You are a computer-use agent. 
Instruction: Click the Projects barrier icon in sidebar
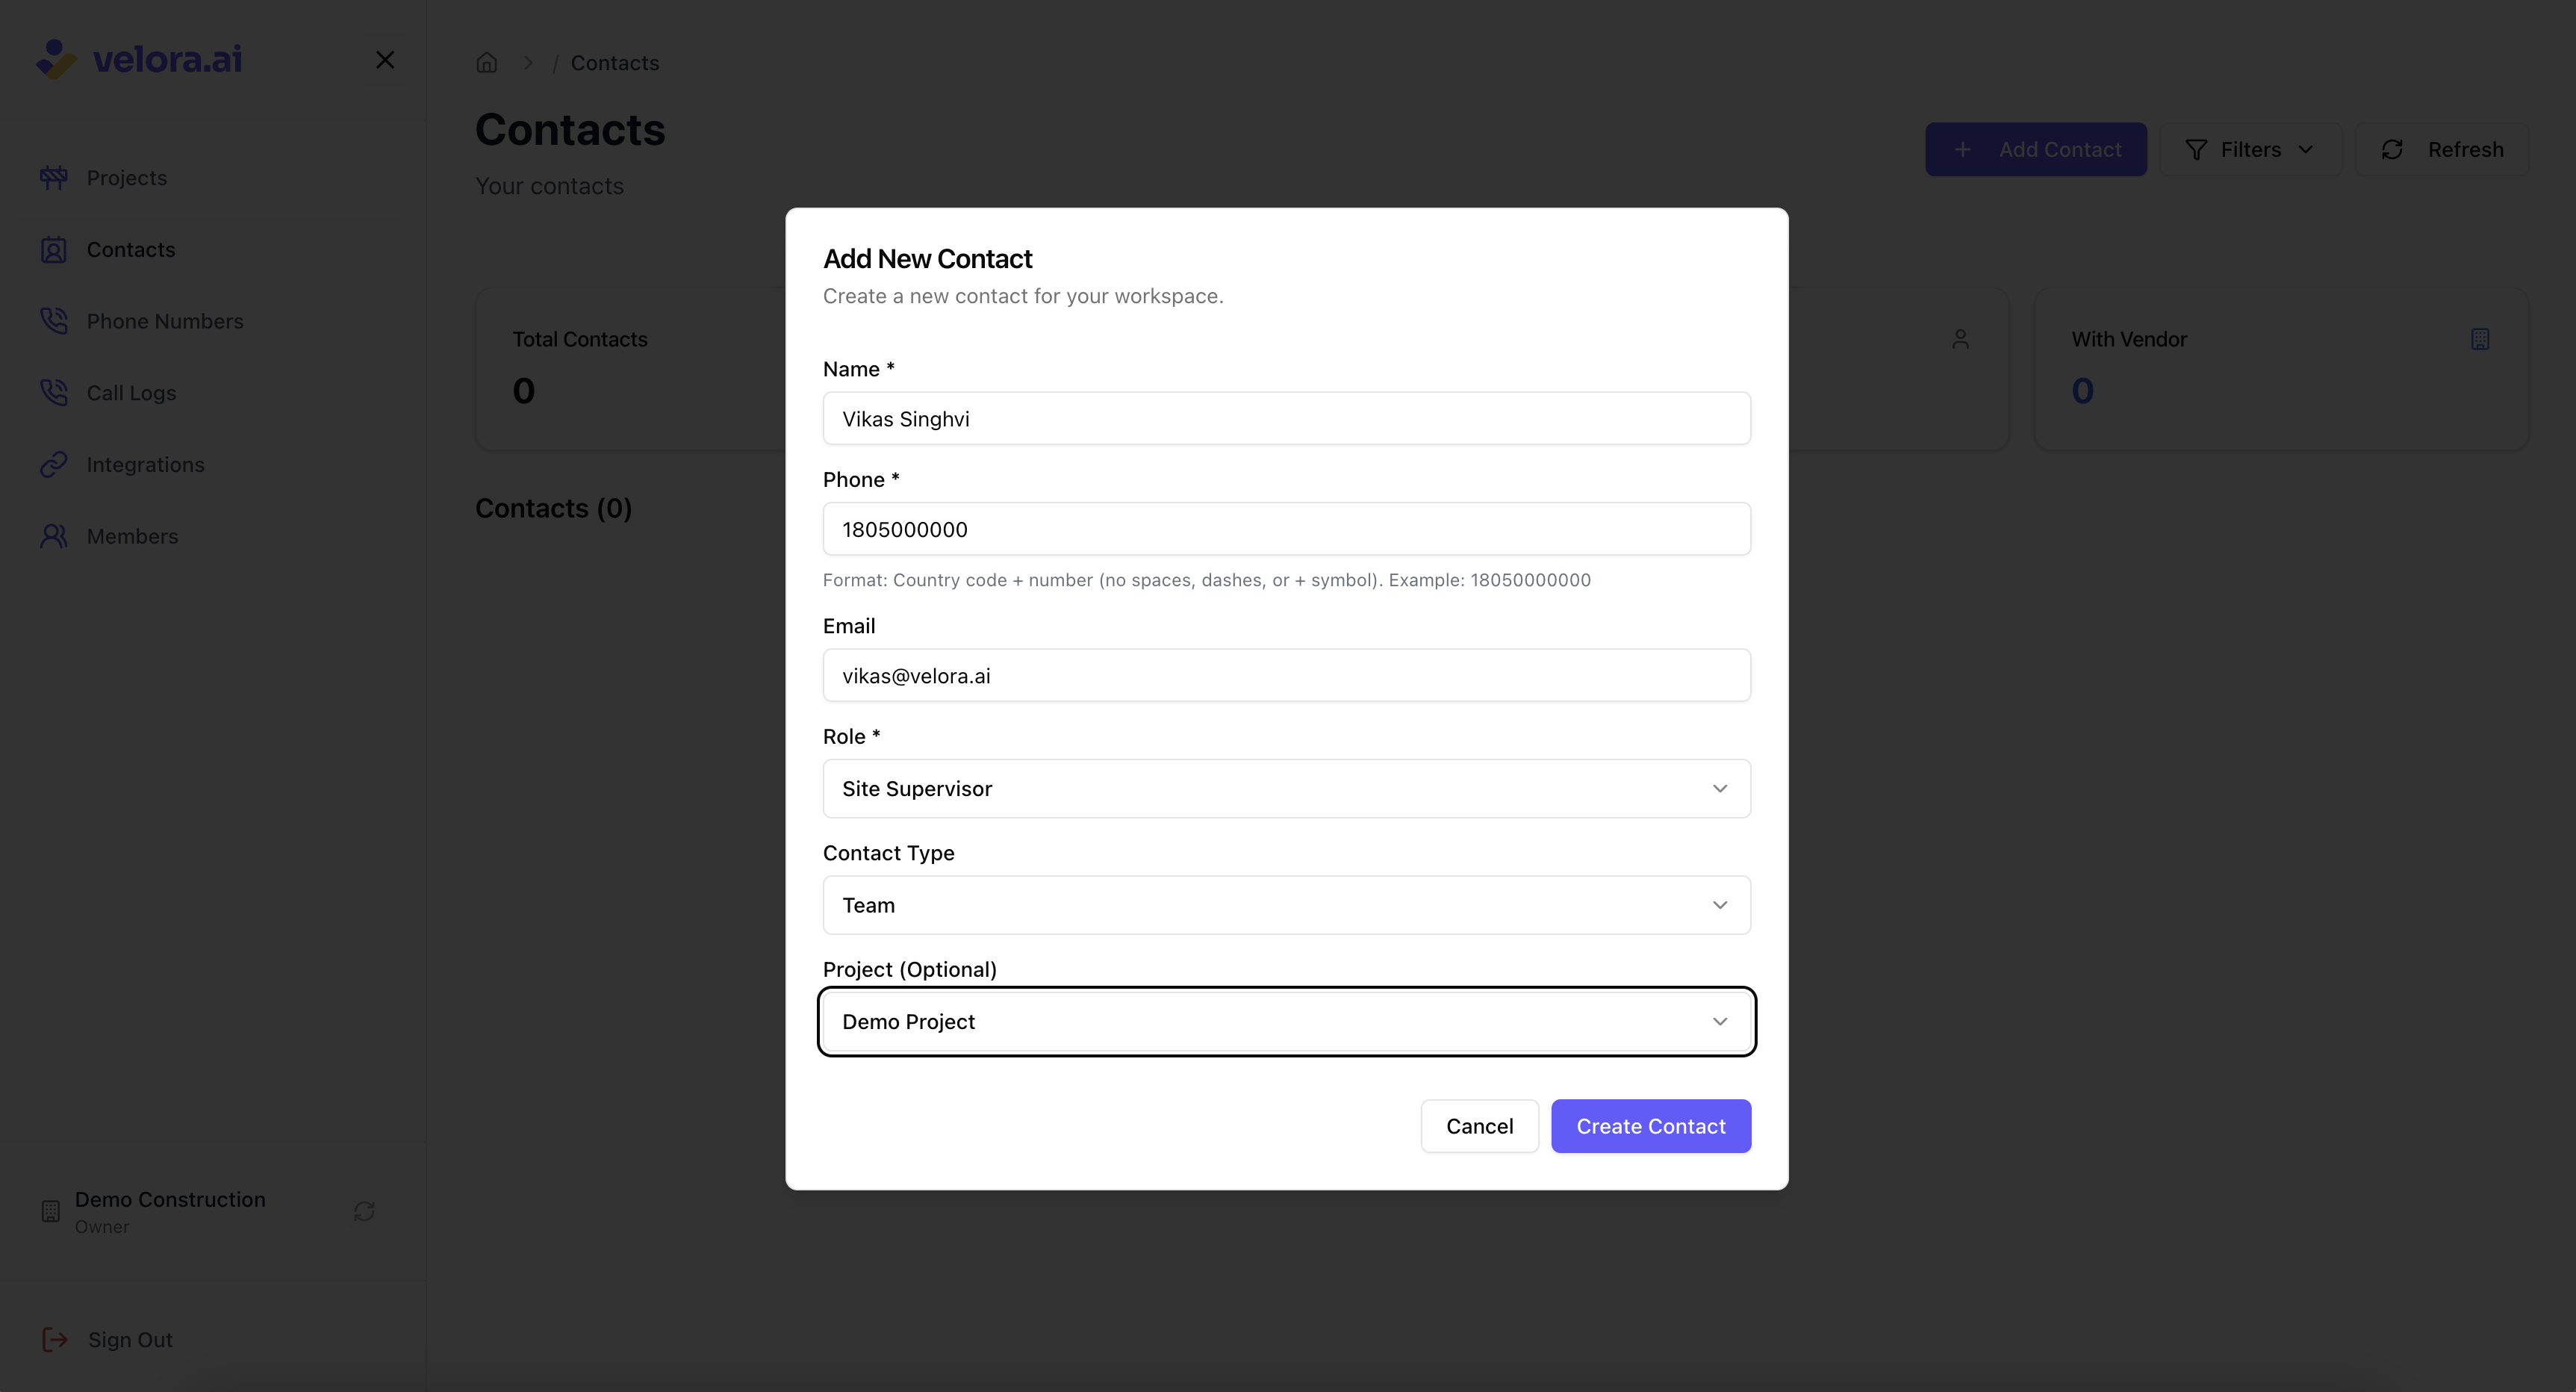click(x=54, y=178)
